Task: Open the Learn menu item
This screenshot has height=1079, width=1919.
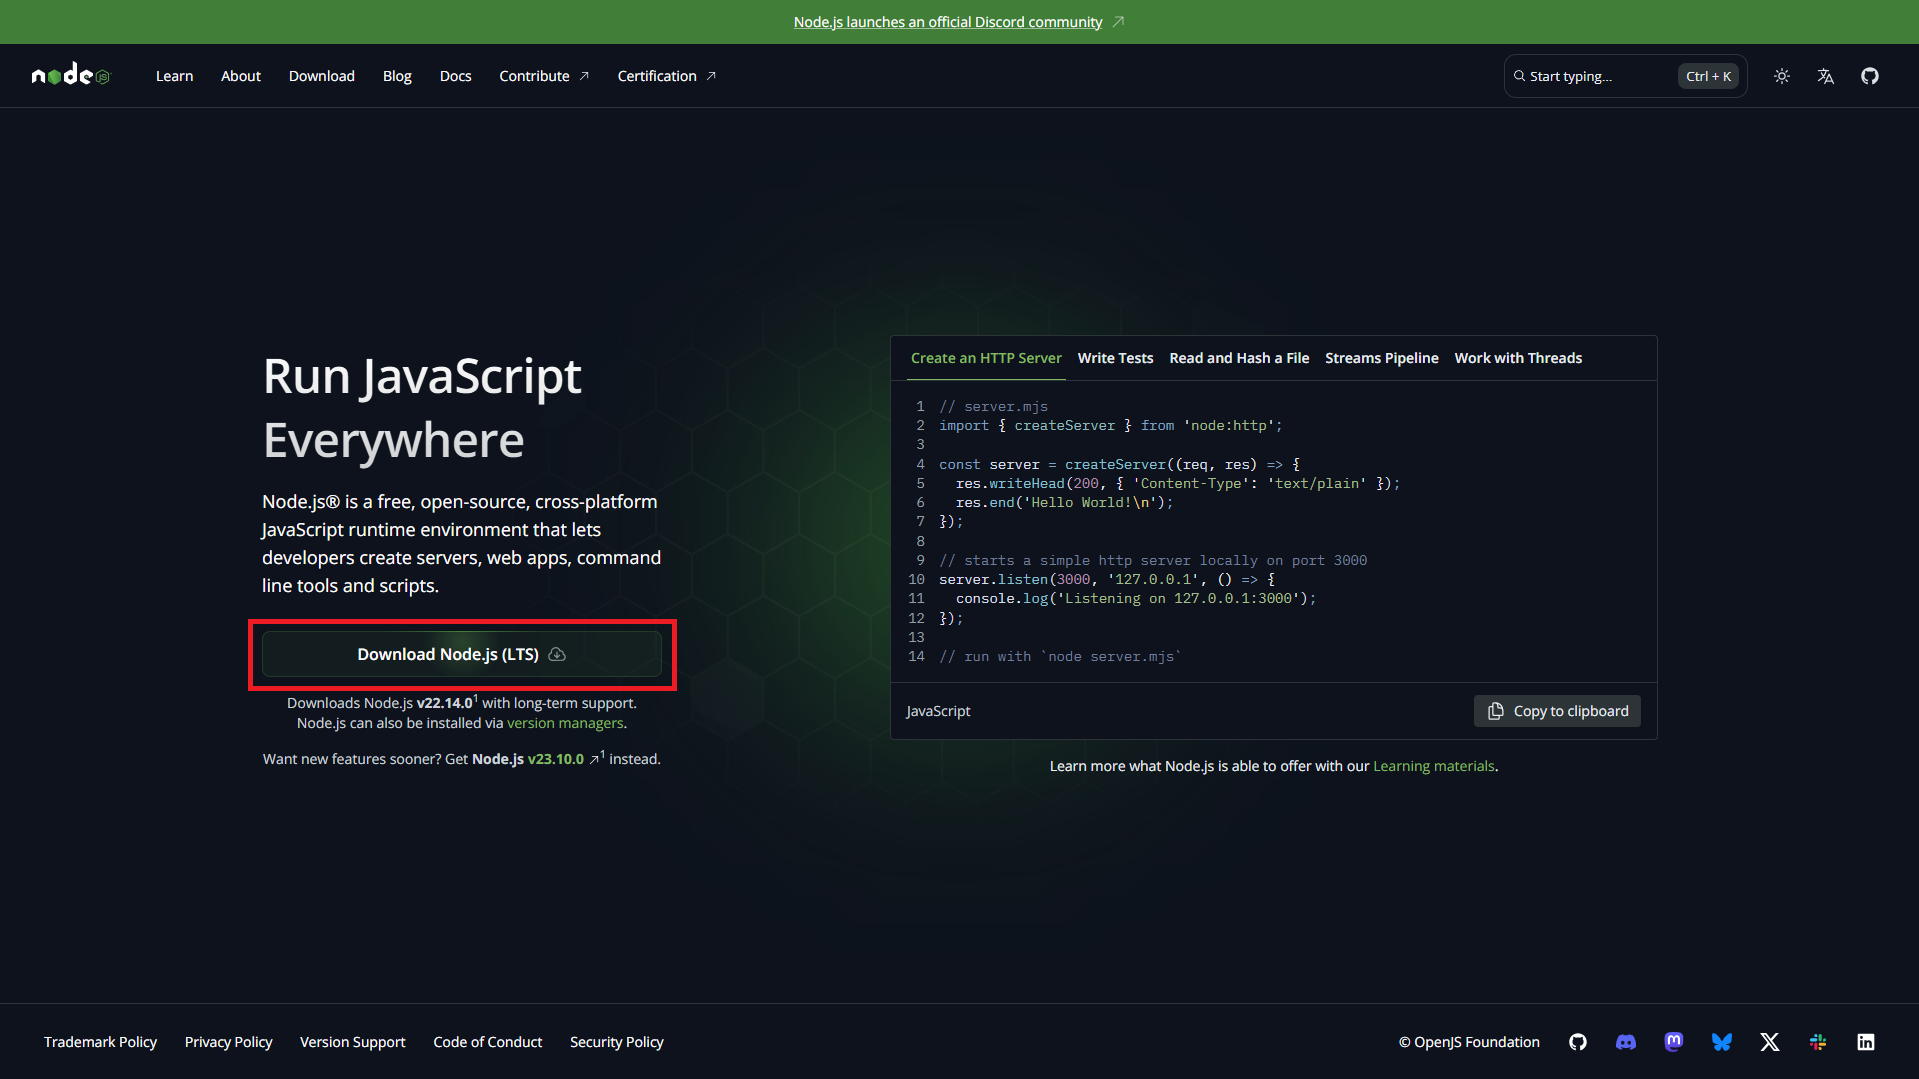Action: click(174, 76)
